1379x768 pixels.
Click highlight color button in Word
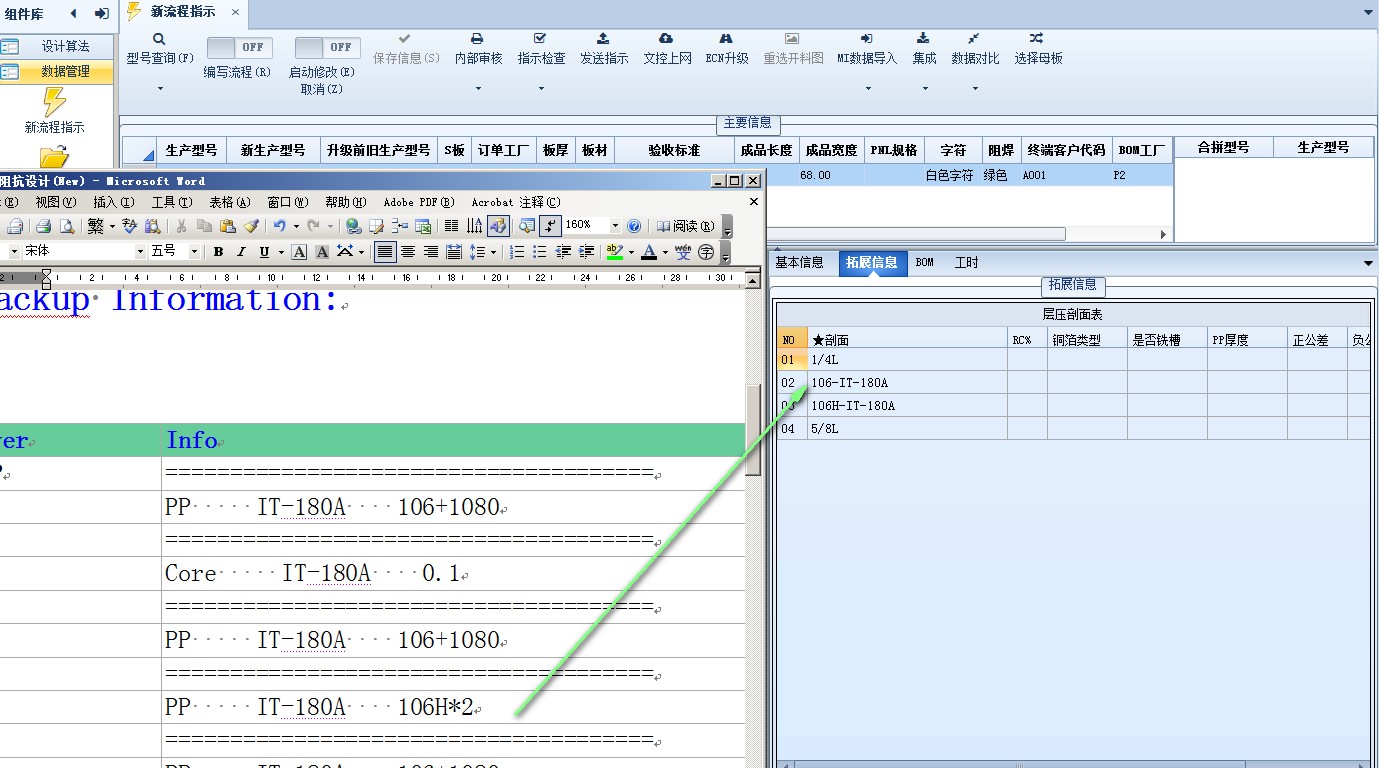tap(615, 252)
